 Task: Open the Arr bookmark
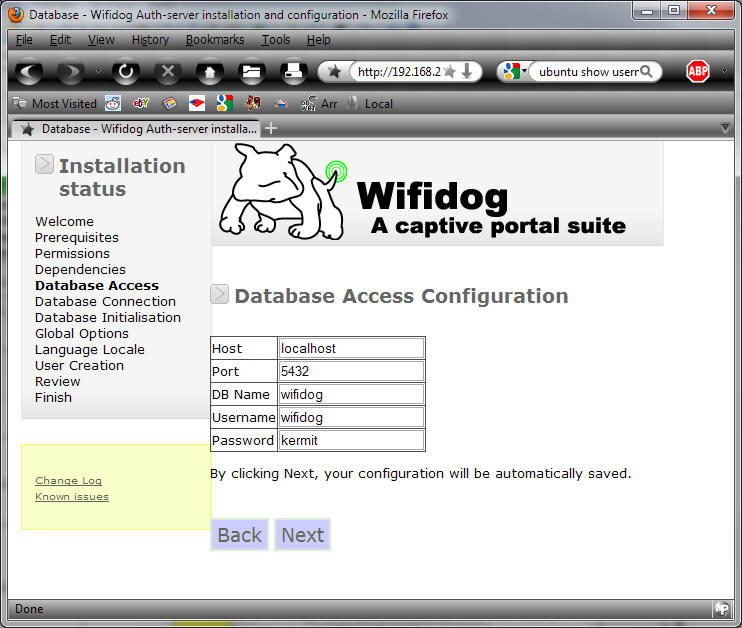pos(319,104)
